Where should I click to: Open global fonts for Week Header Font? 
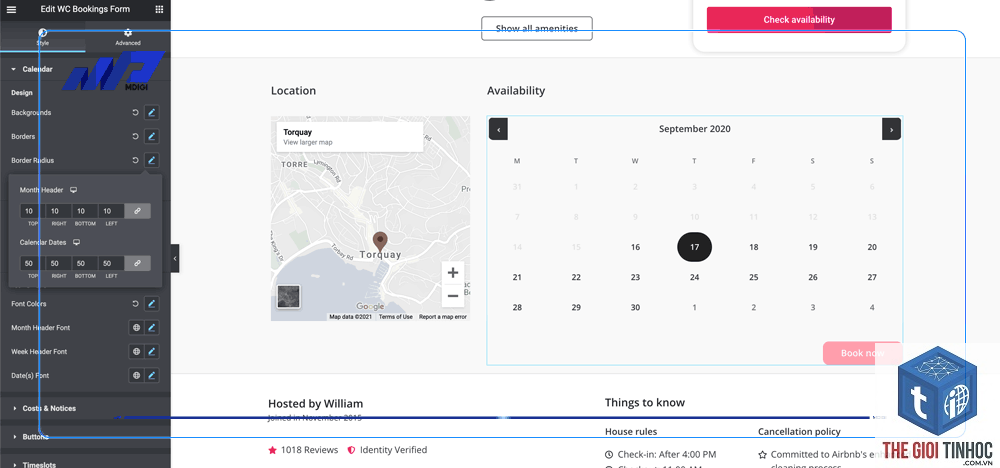(x=136, y=351)
